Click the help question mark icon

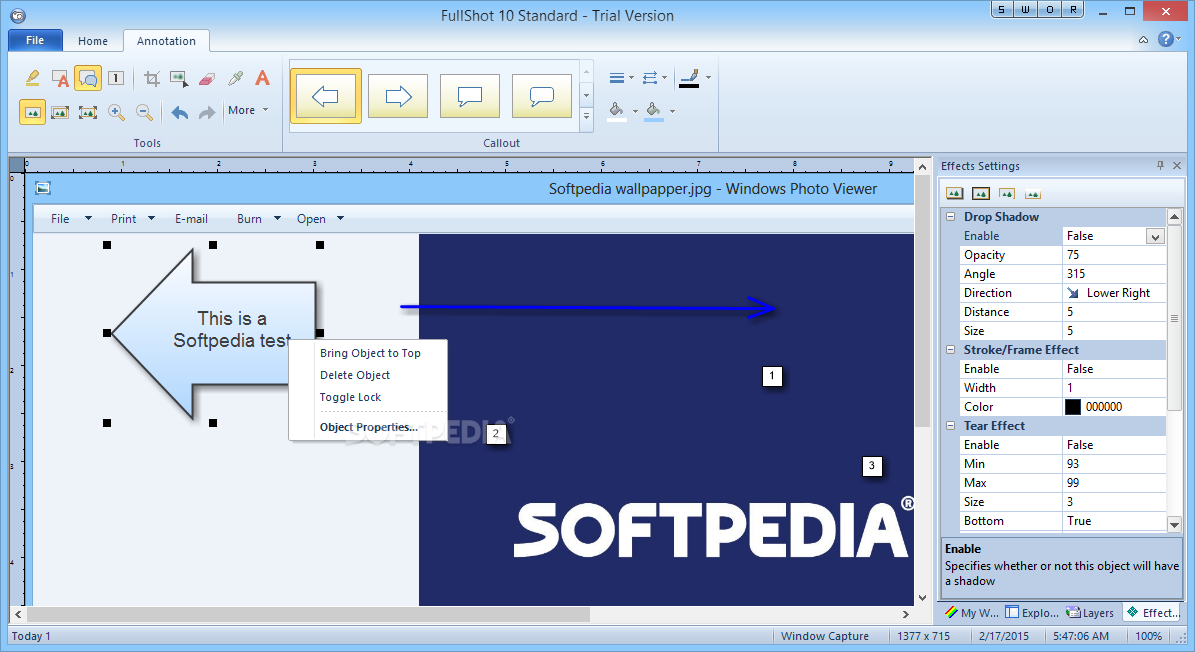(1165, 39)
